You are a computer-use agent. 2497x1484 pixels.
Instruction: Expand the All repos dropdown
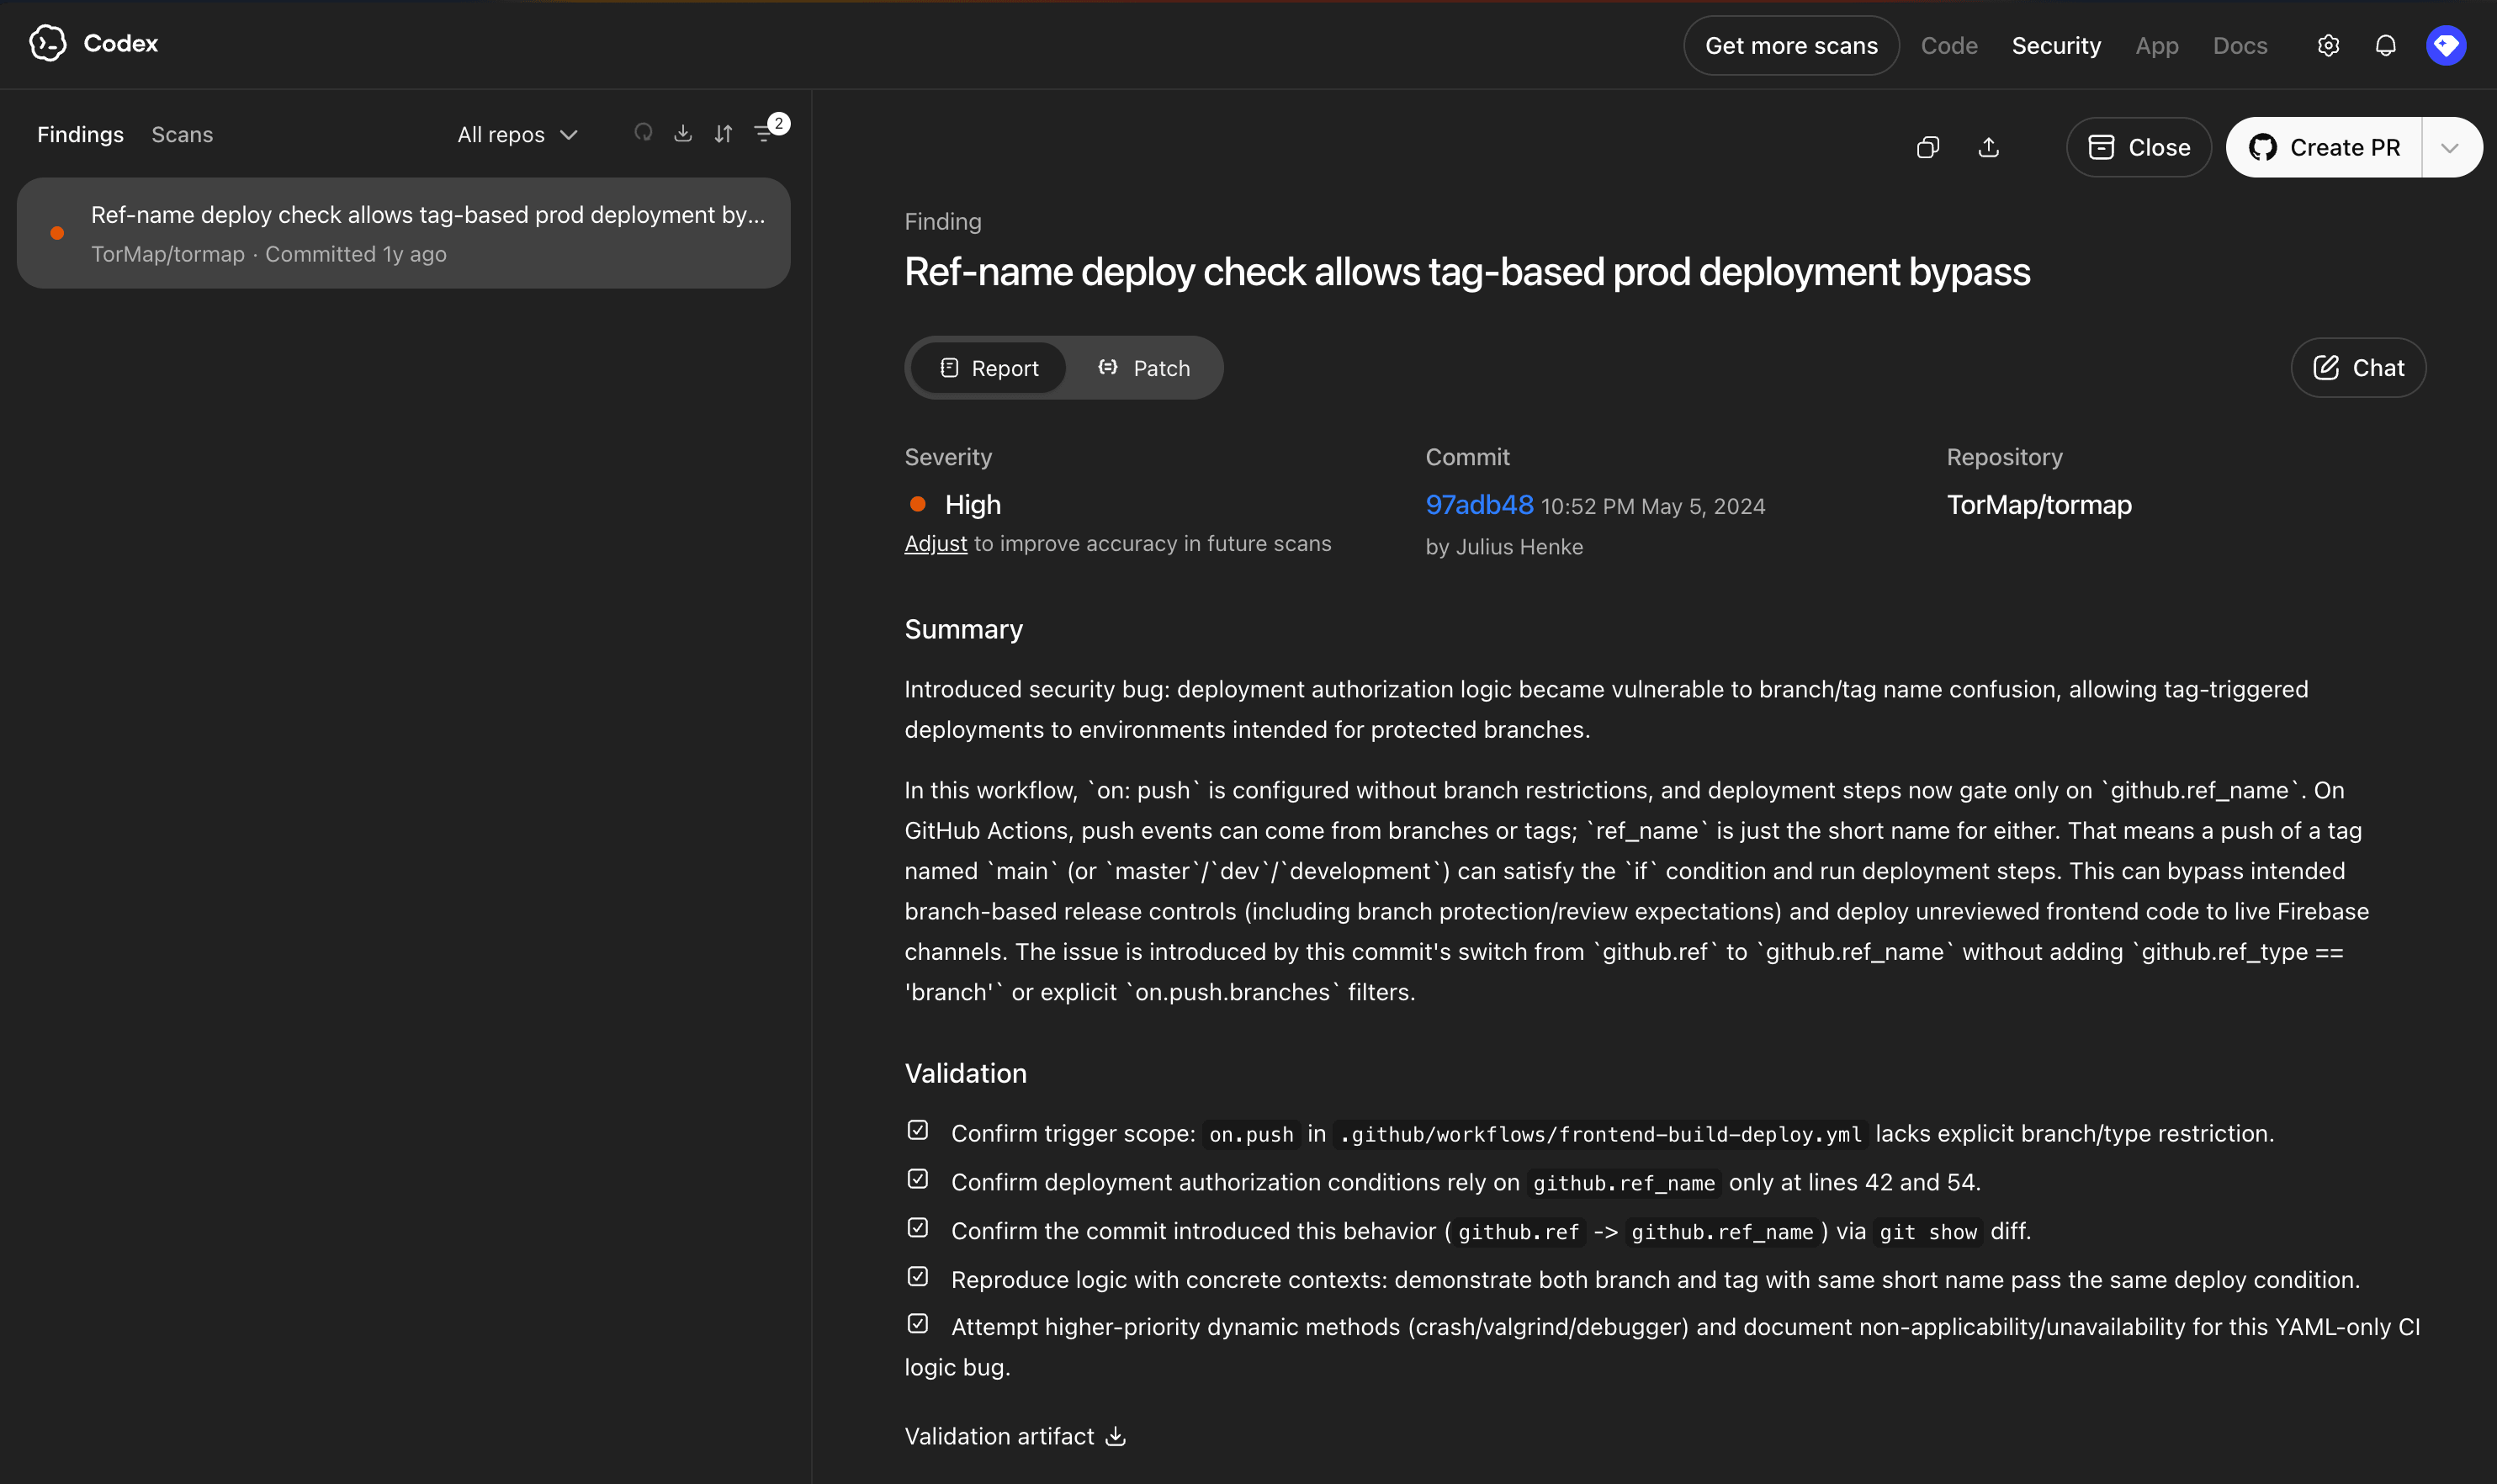click(517, 134)
